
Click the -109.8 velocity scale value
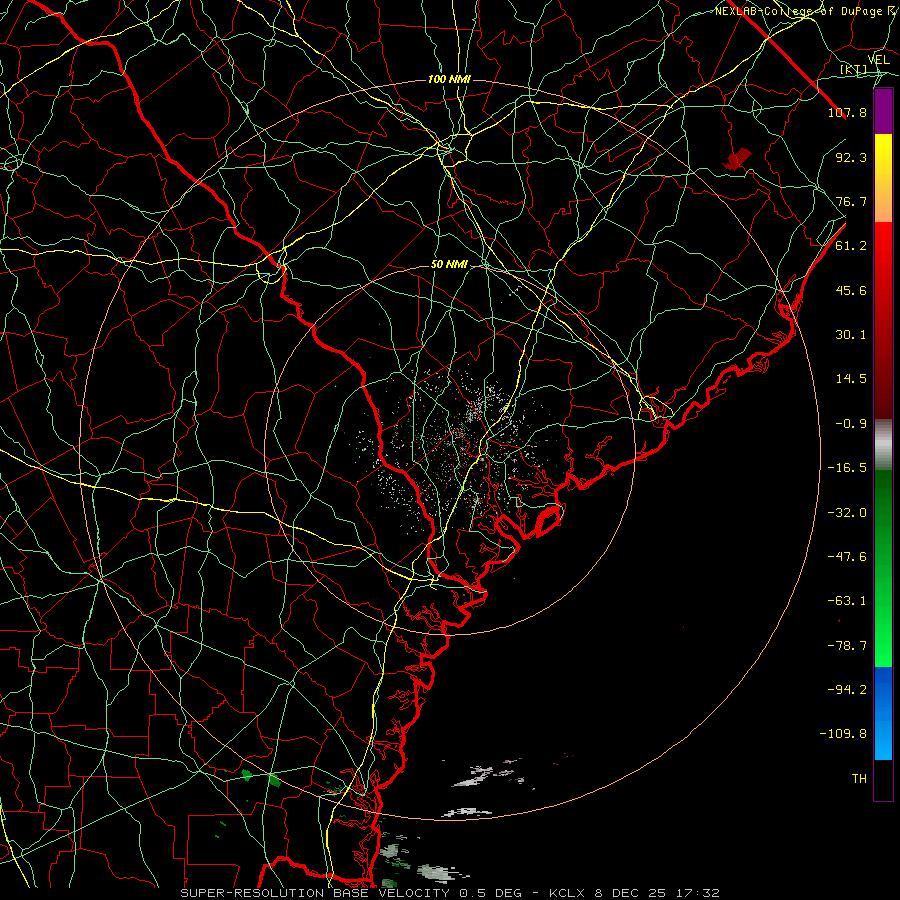pos(843,734)
